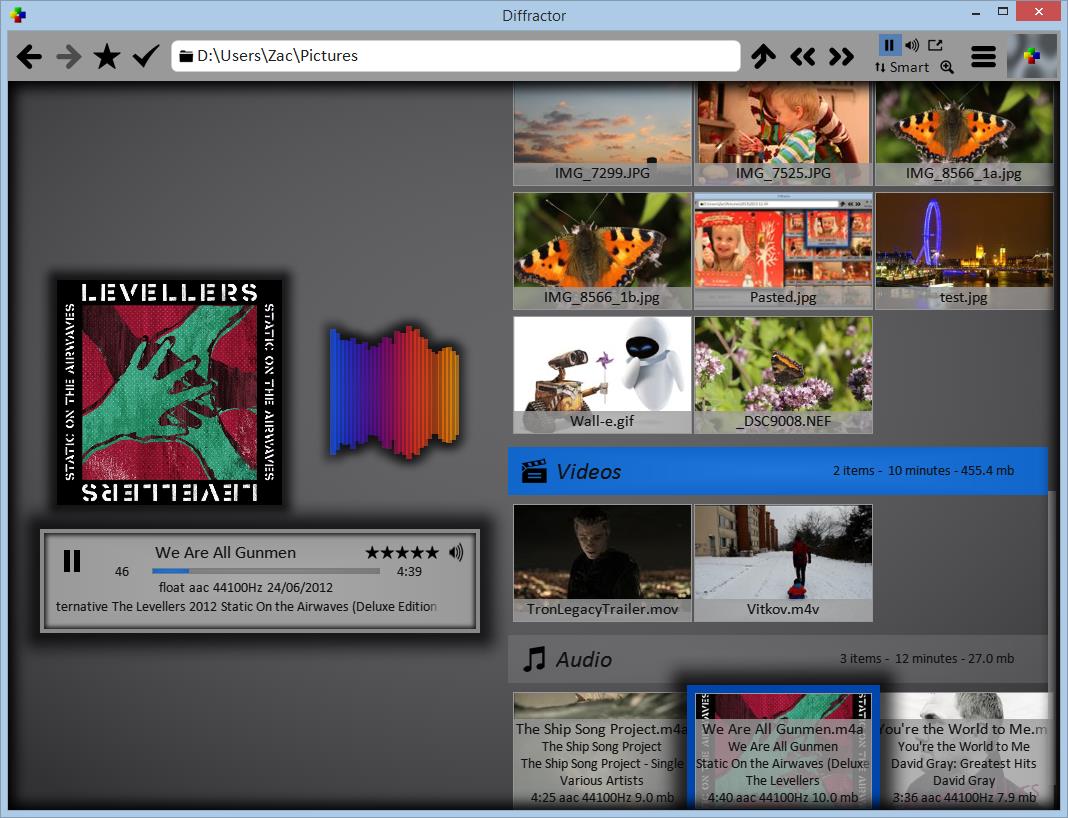The width and height of the screenshot is (1068, 818).
Task: Click the pop-out full screen icon
Action: click(935, 45)
